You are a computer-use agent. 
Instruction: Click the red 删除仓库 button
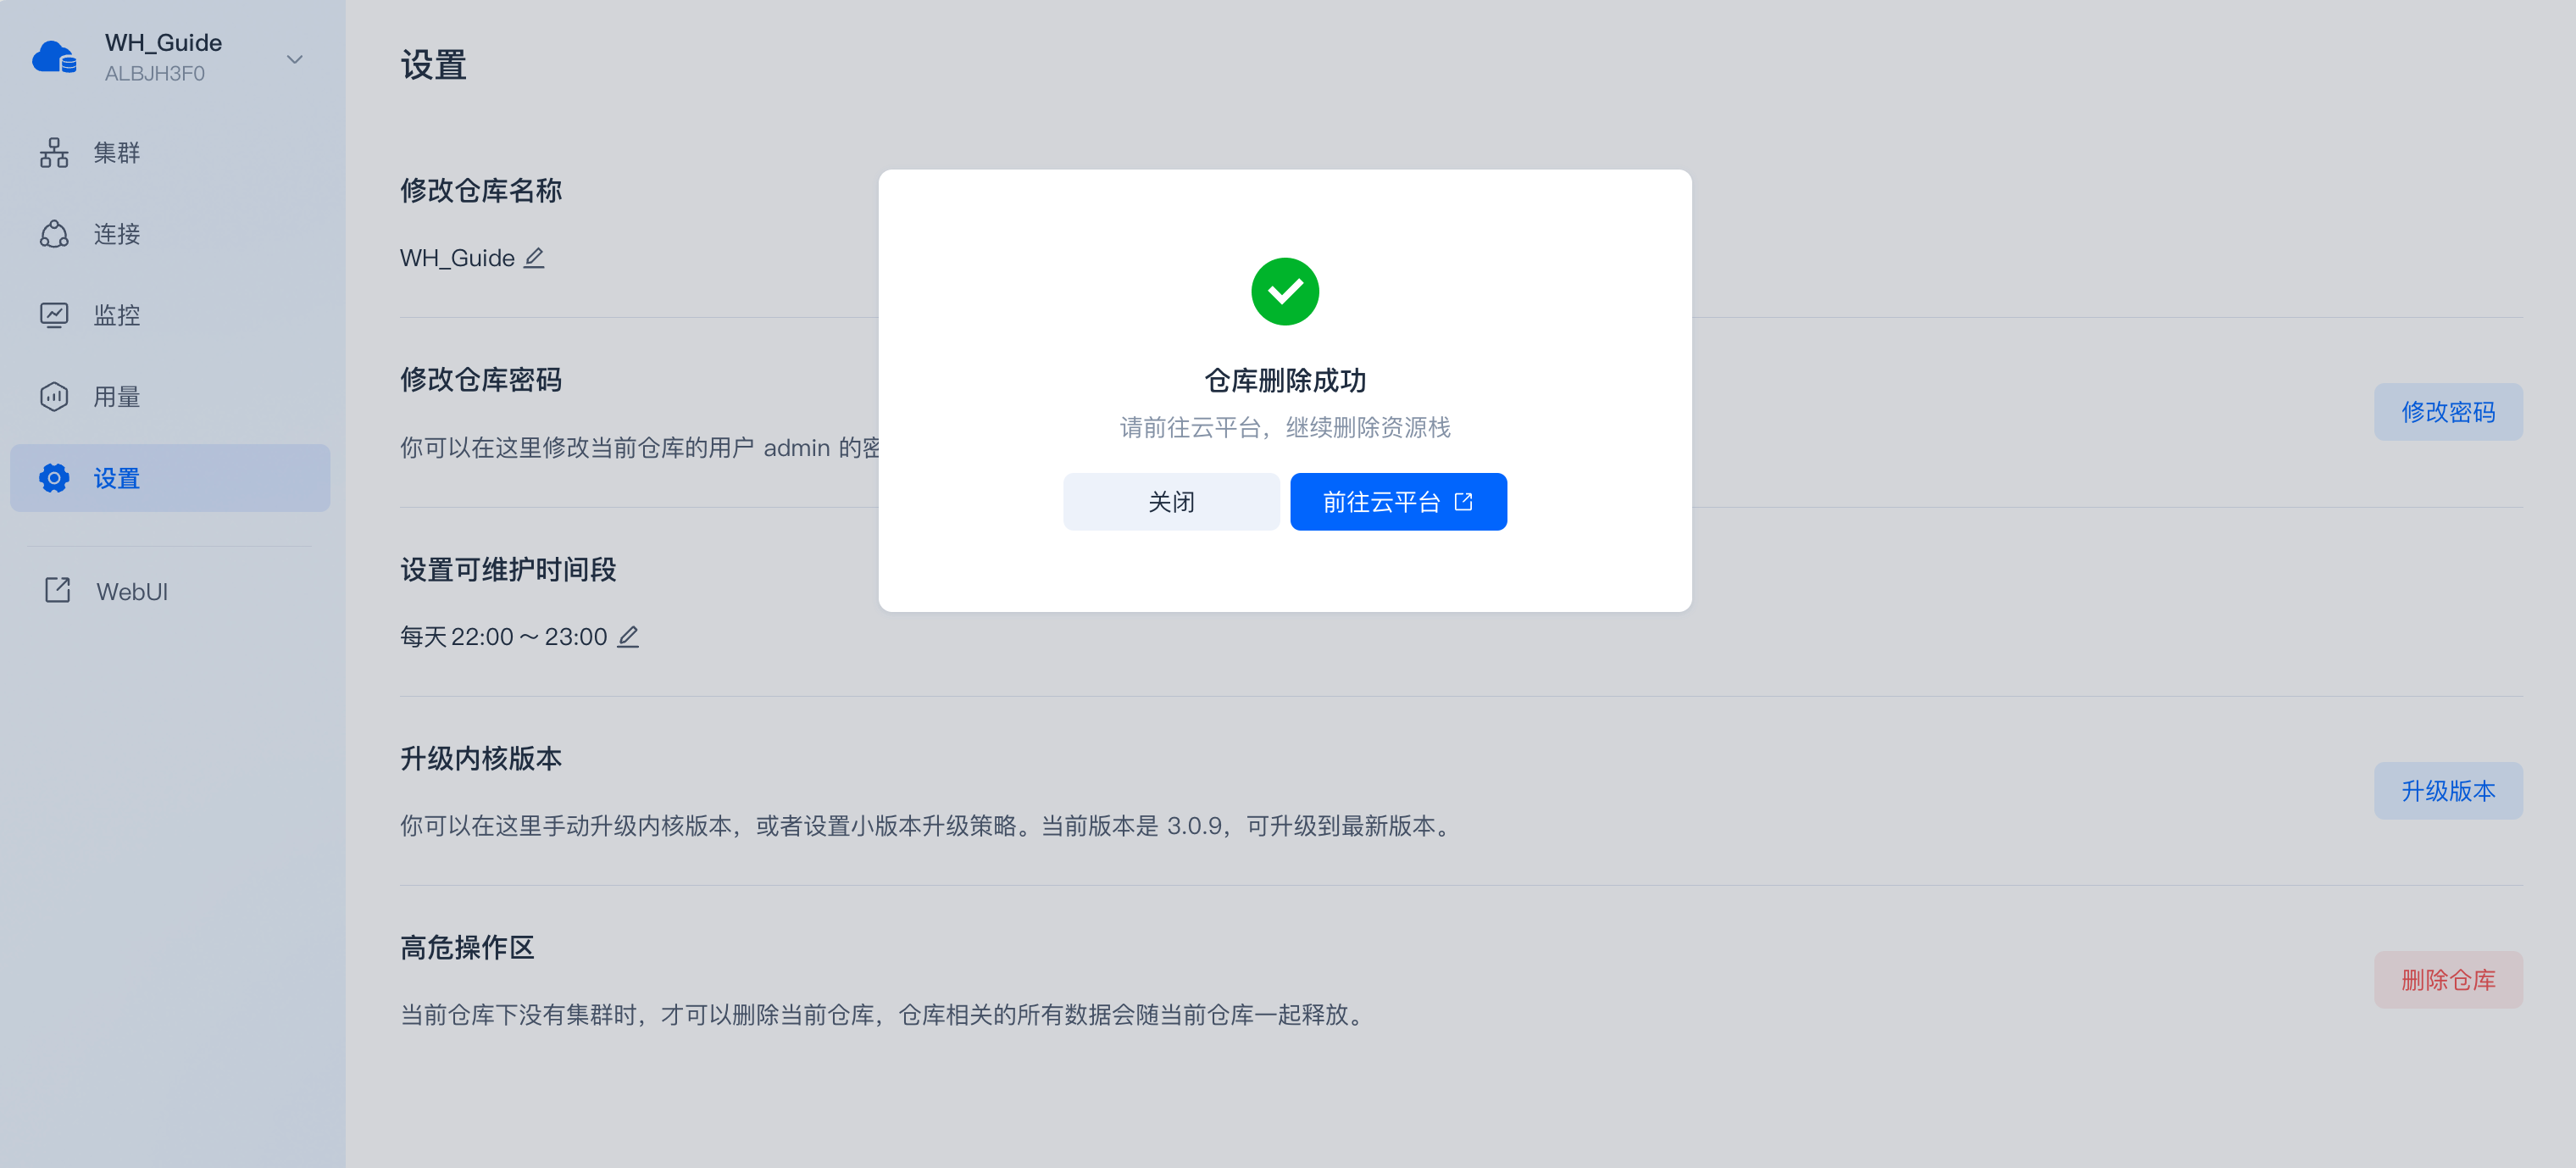2448,980
